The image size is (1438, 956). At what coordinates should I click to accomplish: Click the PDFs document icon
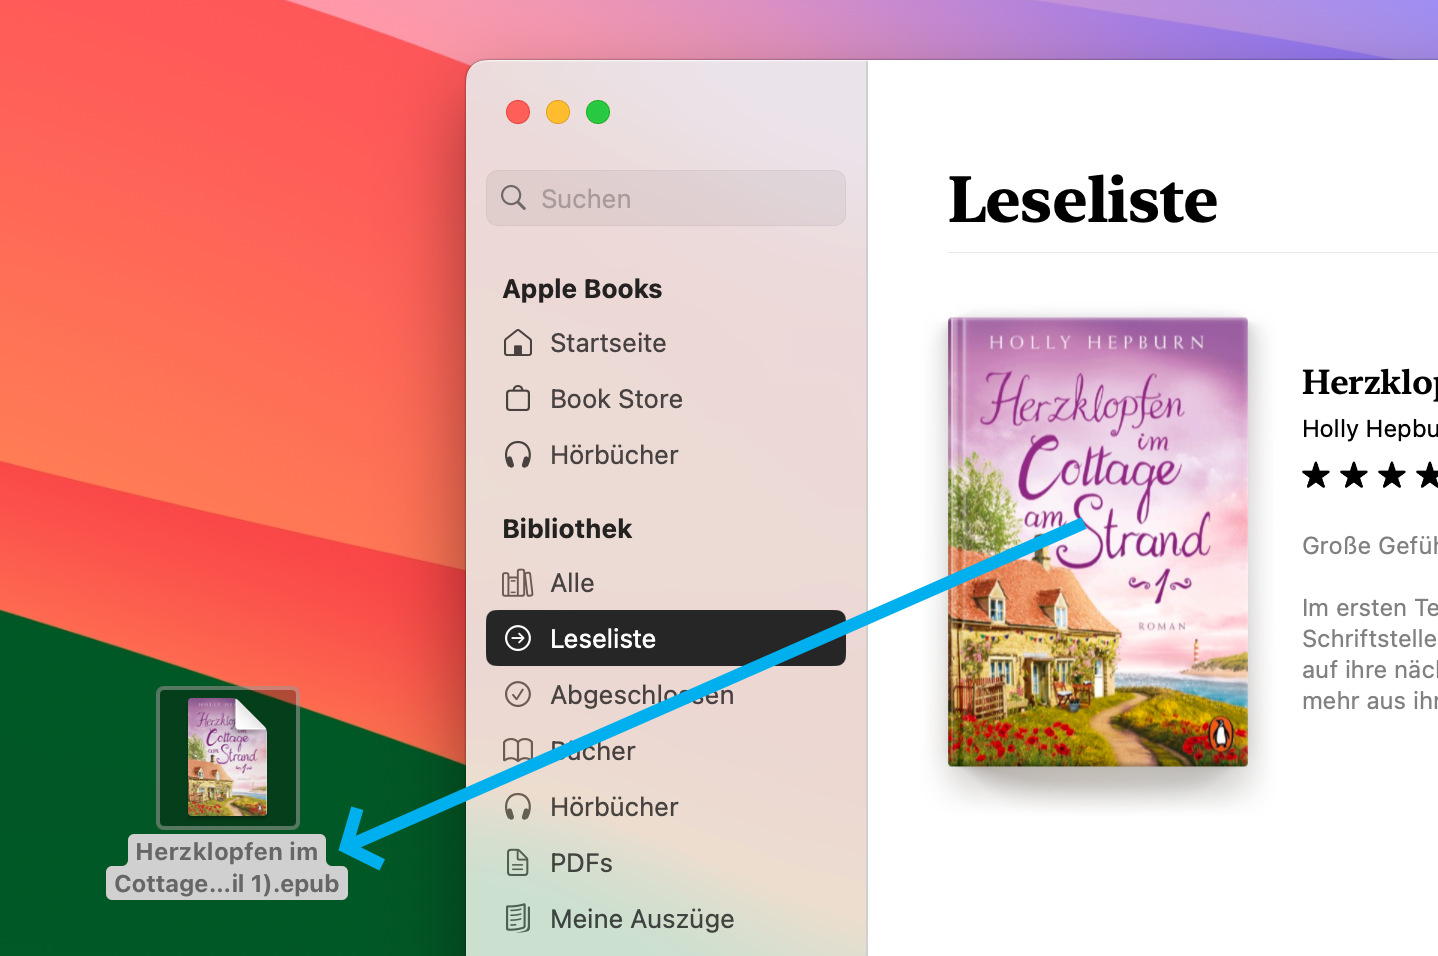518,862
